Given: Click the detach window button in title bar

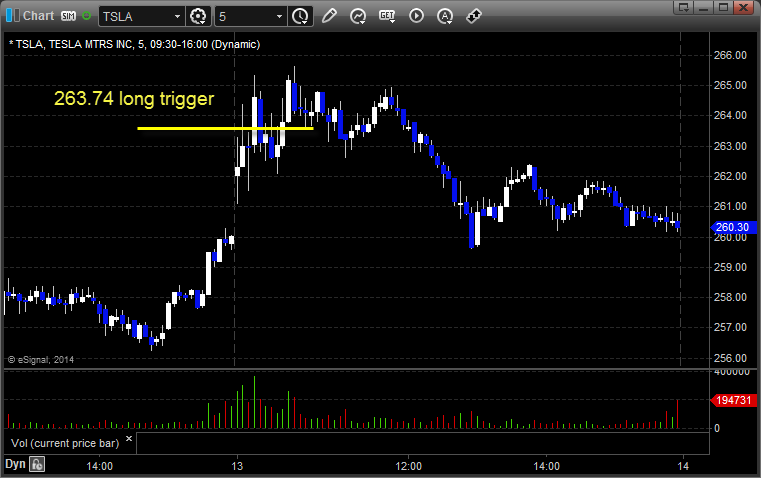Looking at the screenshot, I should (684, 7).
